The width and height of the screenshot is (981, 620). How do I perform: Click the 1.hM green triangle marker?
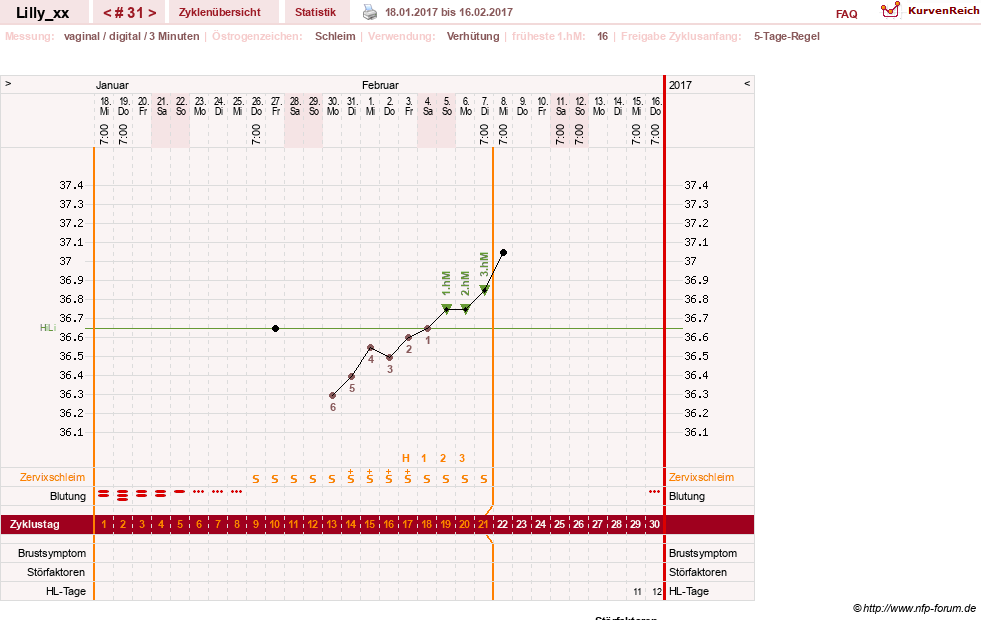coord(447,309)
